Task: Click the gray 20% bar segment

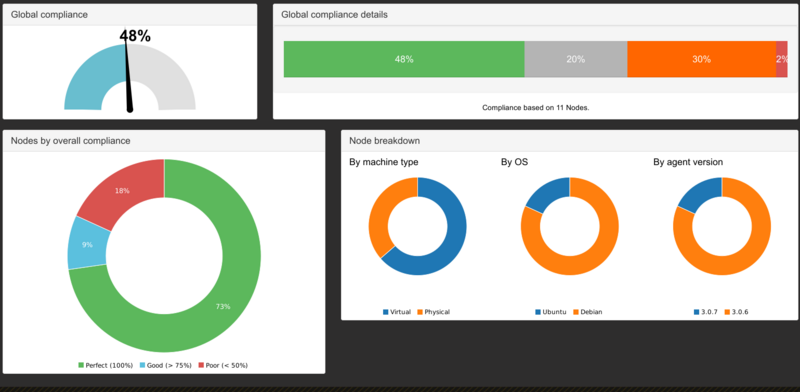Action: pyautogui.click(x=576, y=59)
